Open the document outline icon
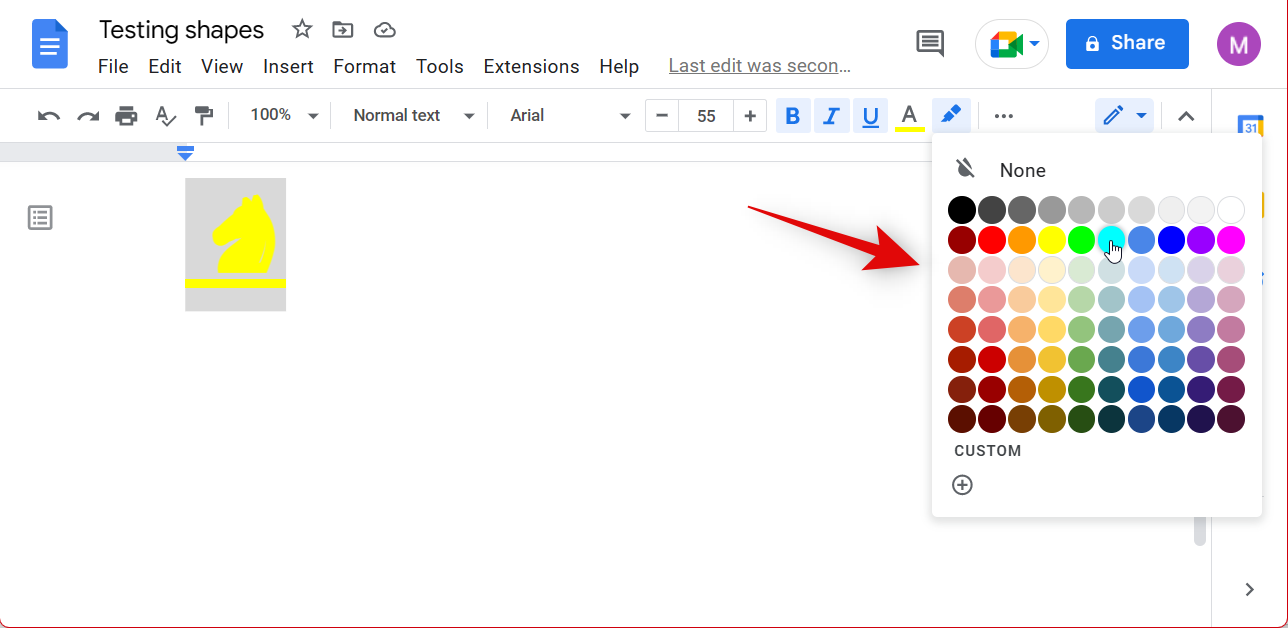The height and width of the screenshot is (628, 1288). tap(40, 218)
